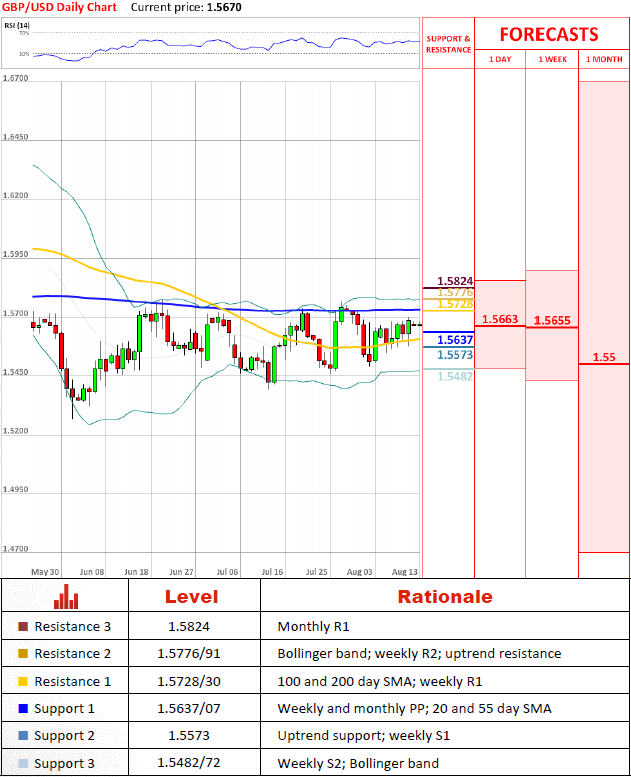
Task: Click the 1.5482 support level label
Action: 455,377
